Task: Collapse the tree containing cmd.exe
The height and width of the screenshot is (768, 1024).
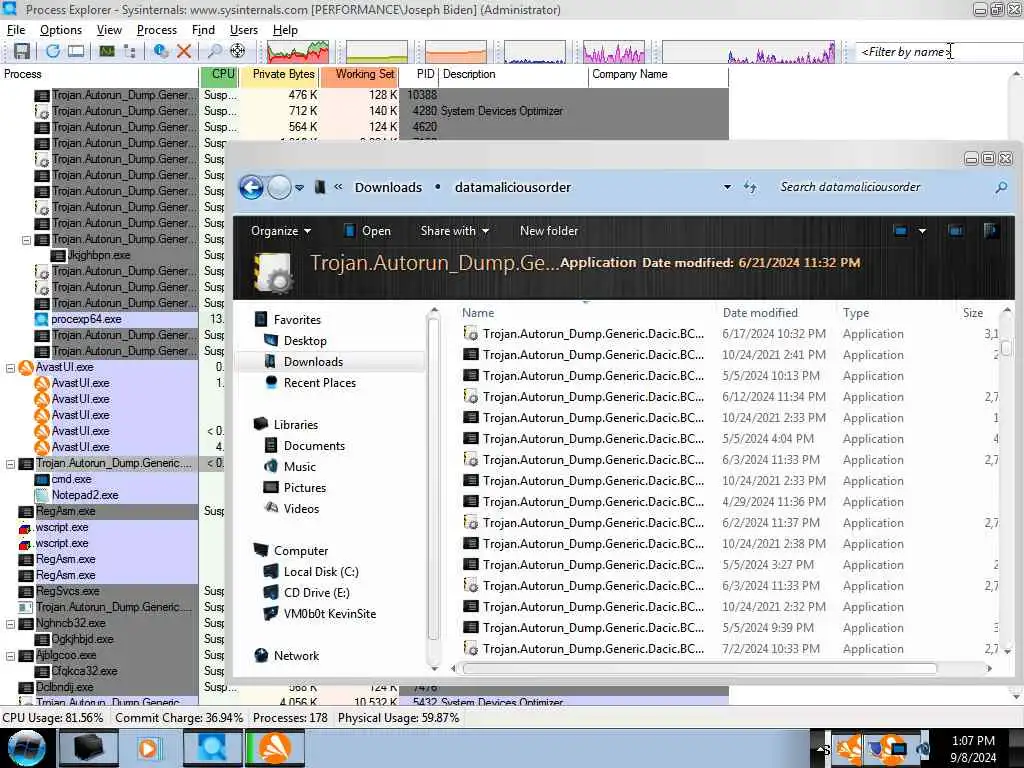Action: 10,464
